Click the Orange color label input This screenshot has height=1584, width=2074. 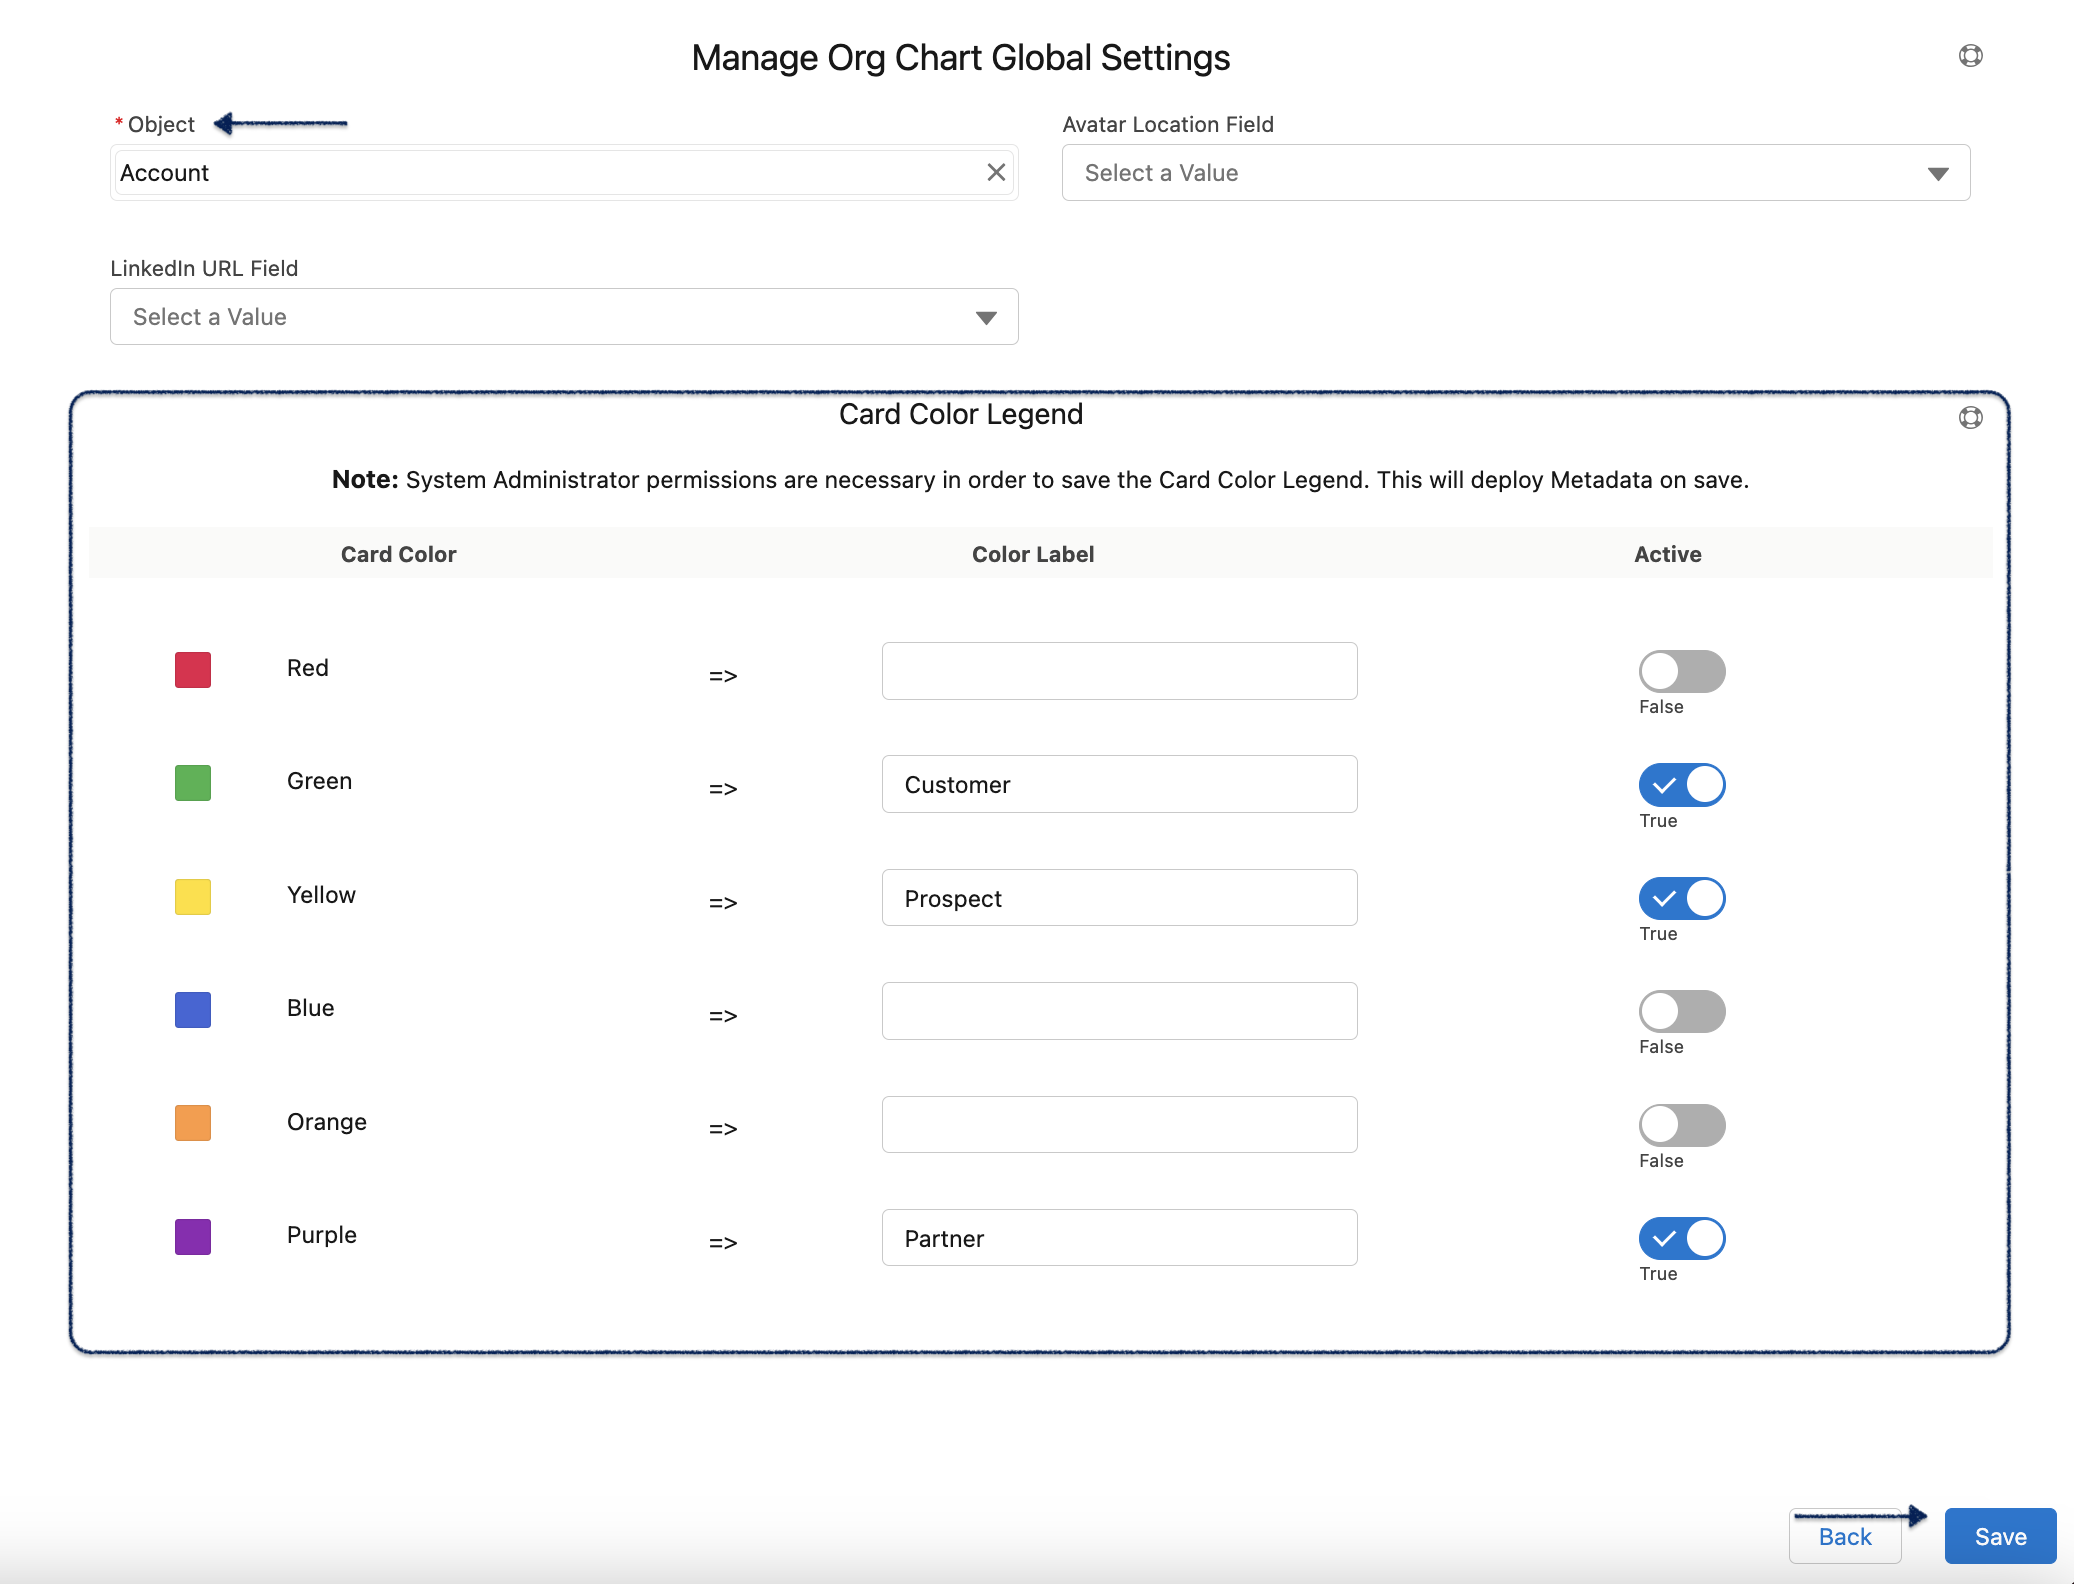[1119, 1124]
